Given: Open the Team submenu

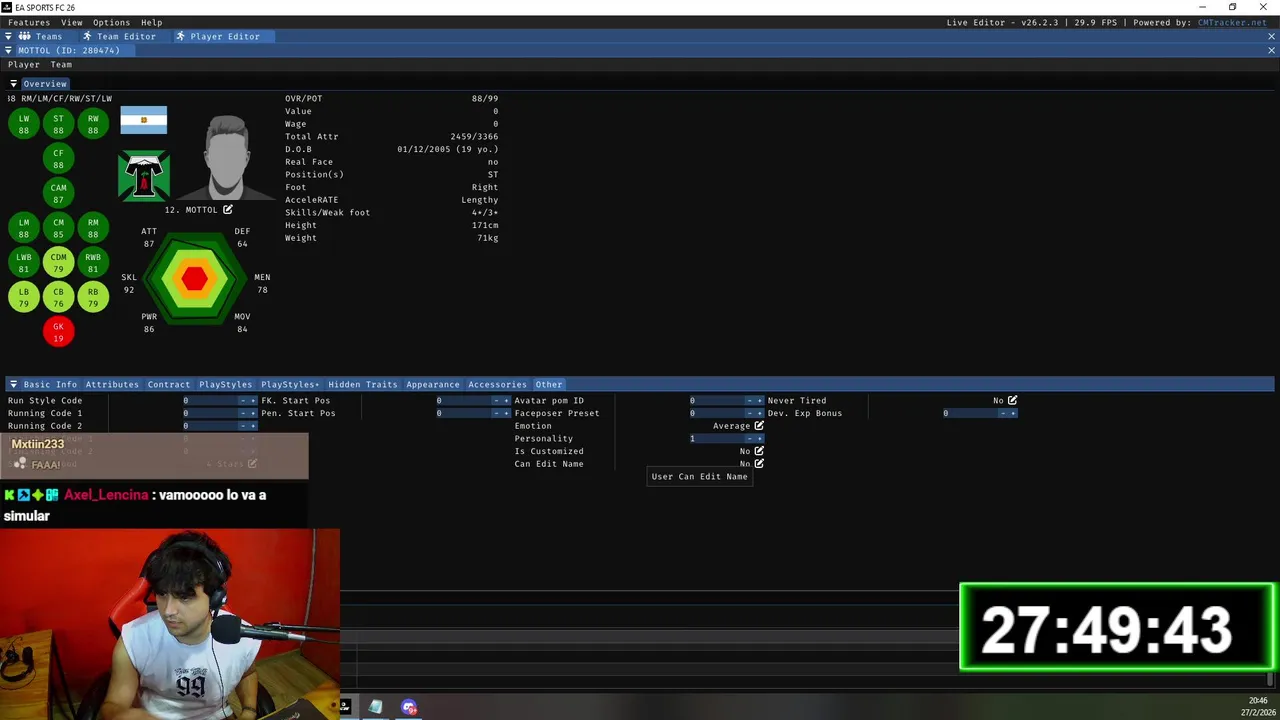Looking at the screenshot, I should [x=61, y=64].
